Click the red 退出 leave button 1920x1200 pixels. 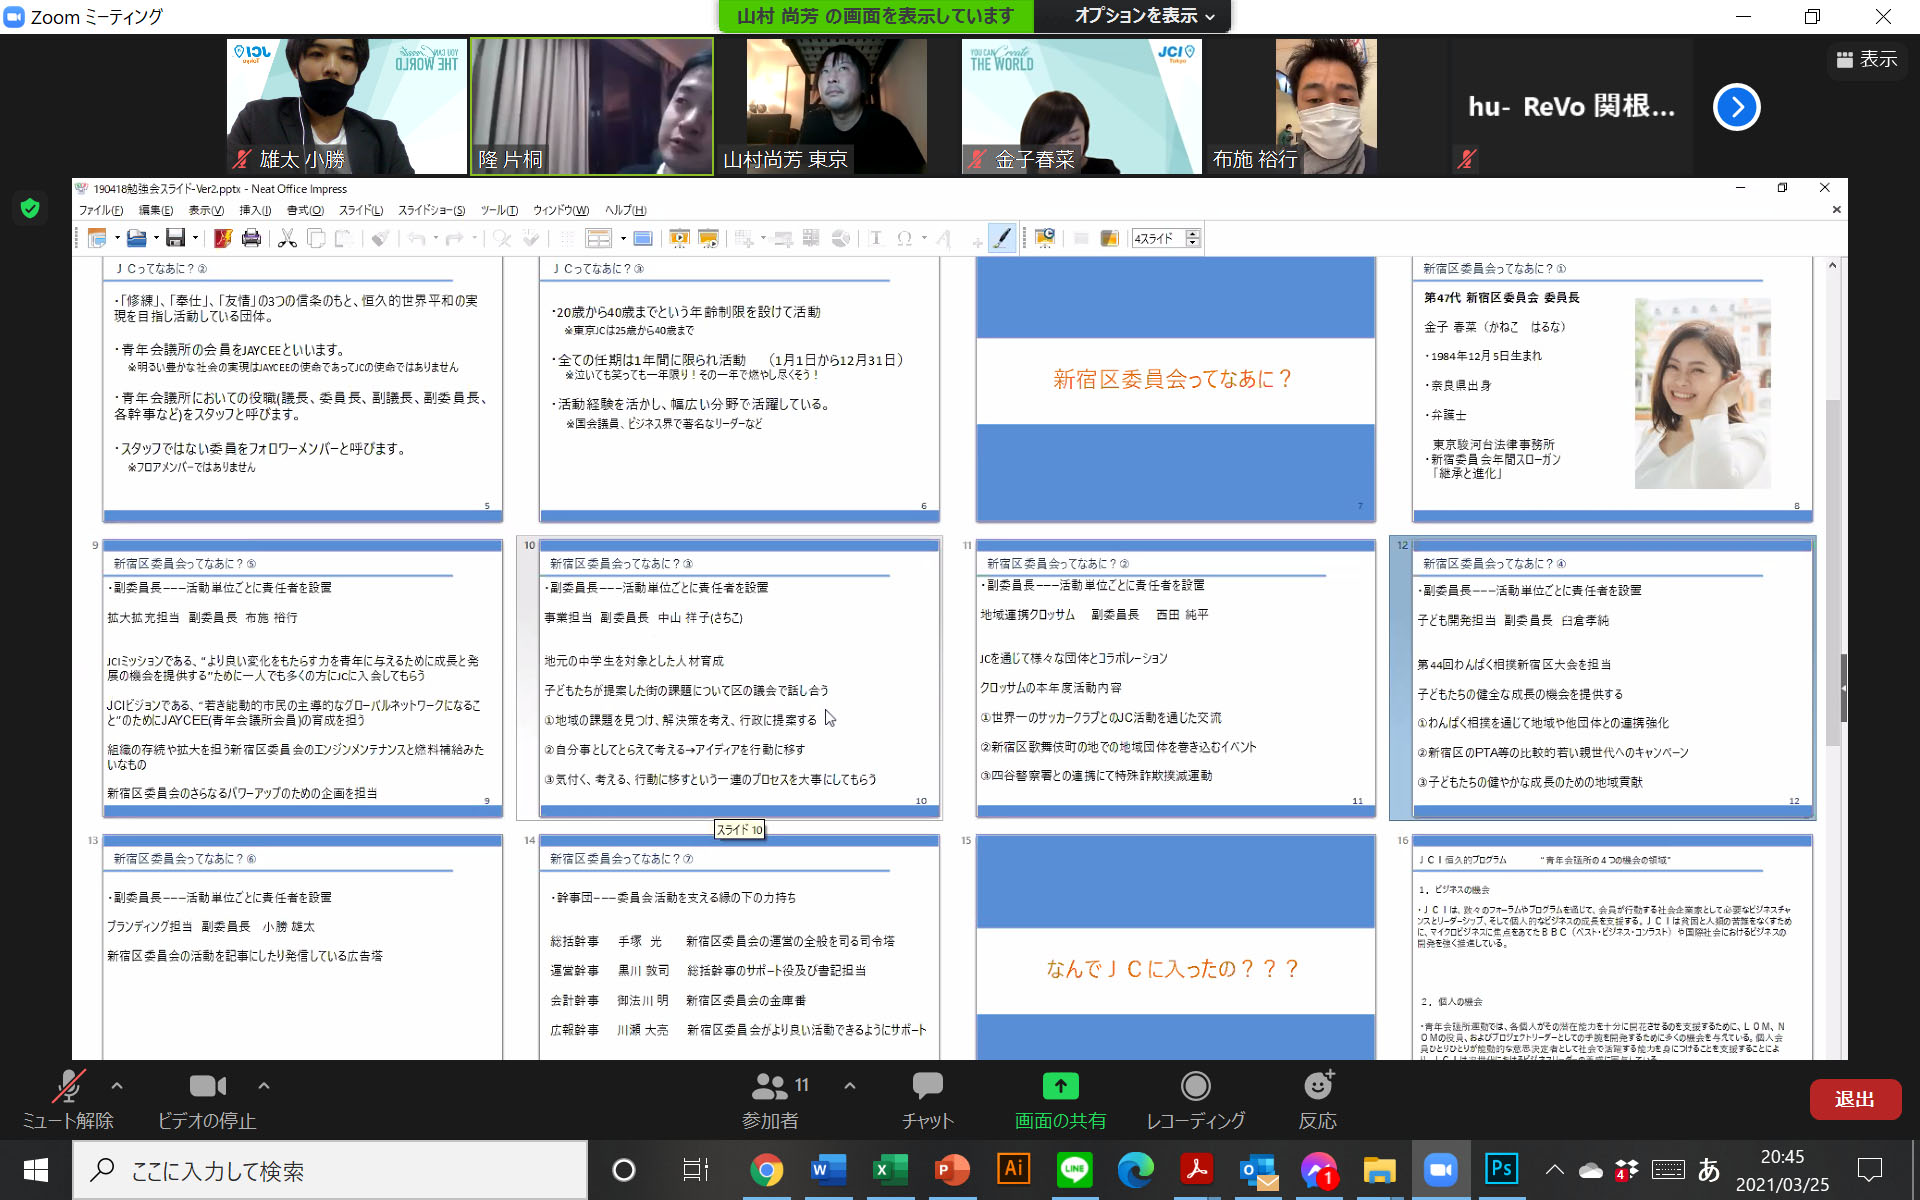pyautogui.click(x=1854, y=1099)
